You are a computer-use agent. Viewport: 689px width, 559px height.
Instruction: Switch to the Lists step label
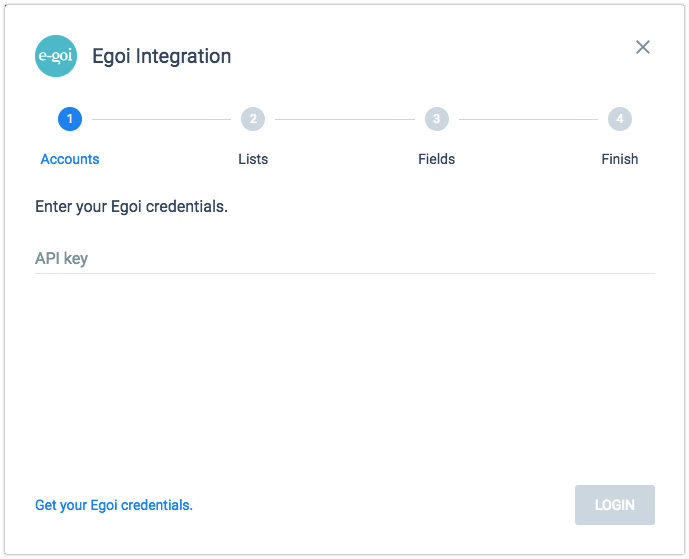click(253, 159)
